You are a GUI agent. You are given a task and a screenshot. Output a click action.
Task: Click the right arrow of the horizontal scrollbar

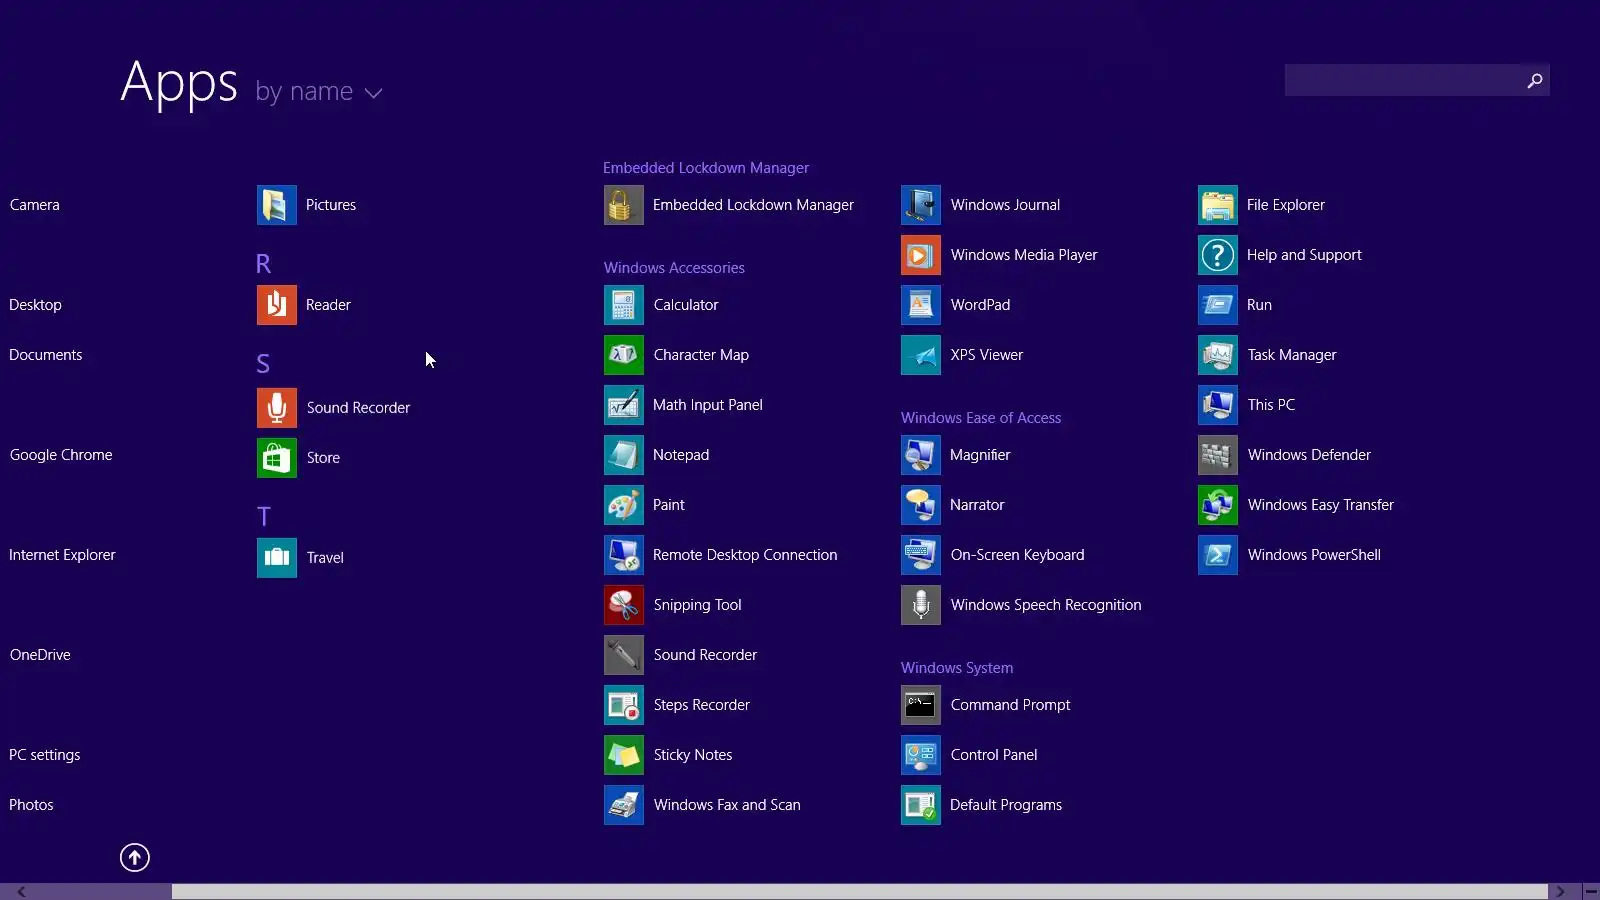[1560, 892]
